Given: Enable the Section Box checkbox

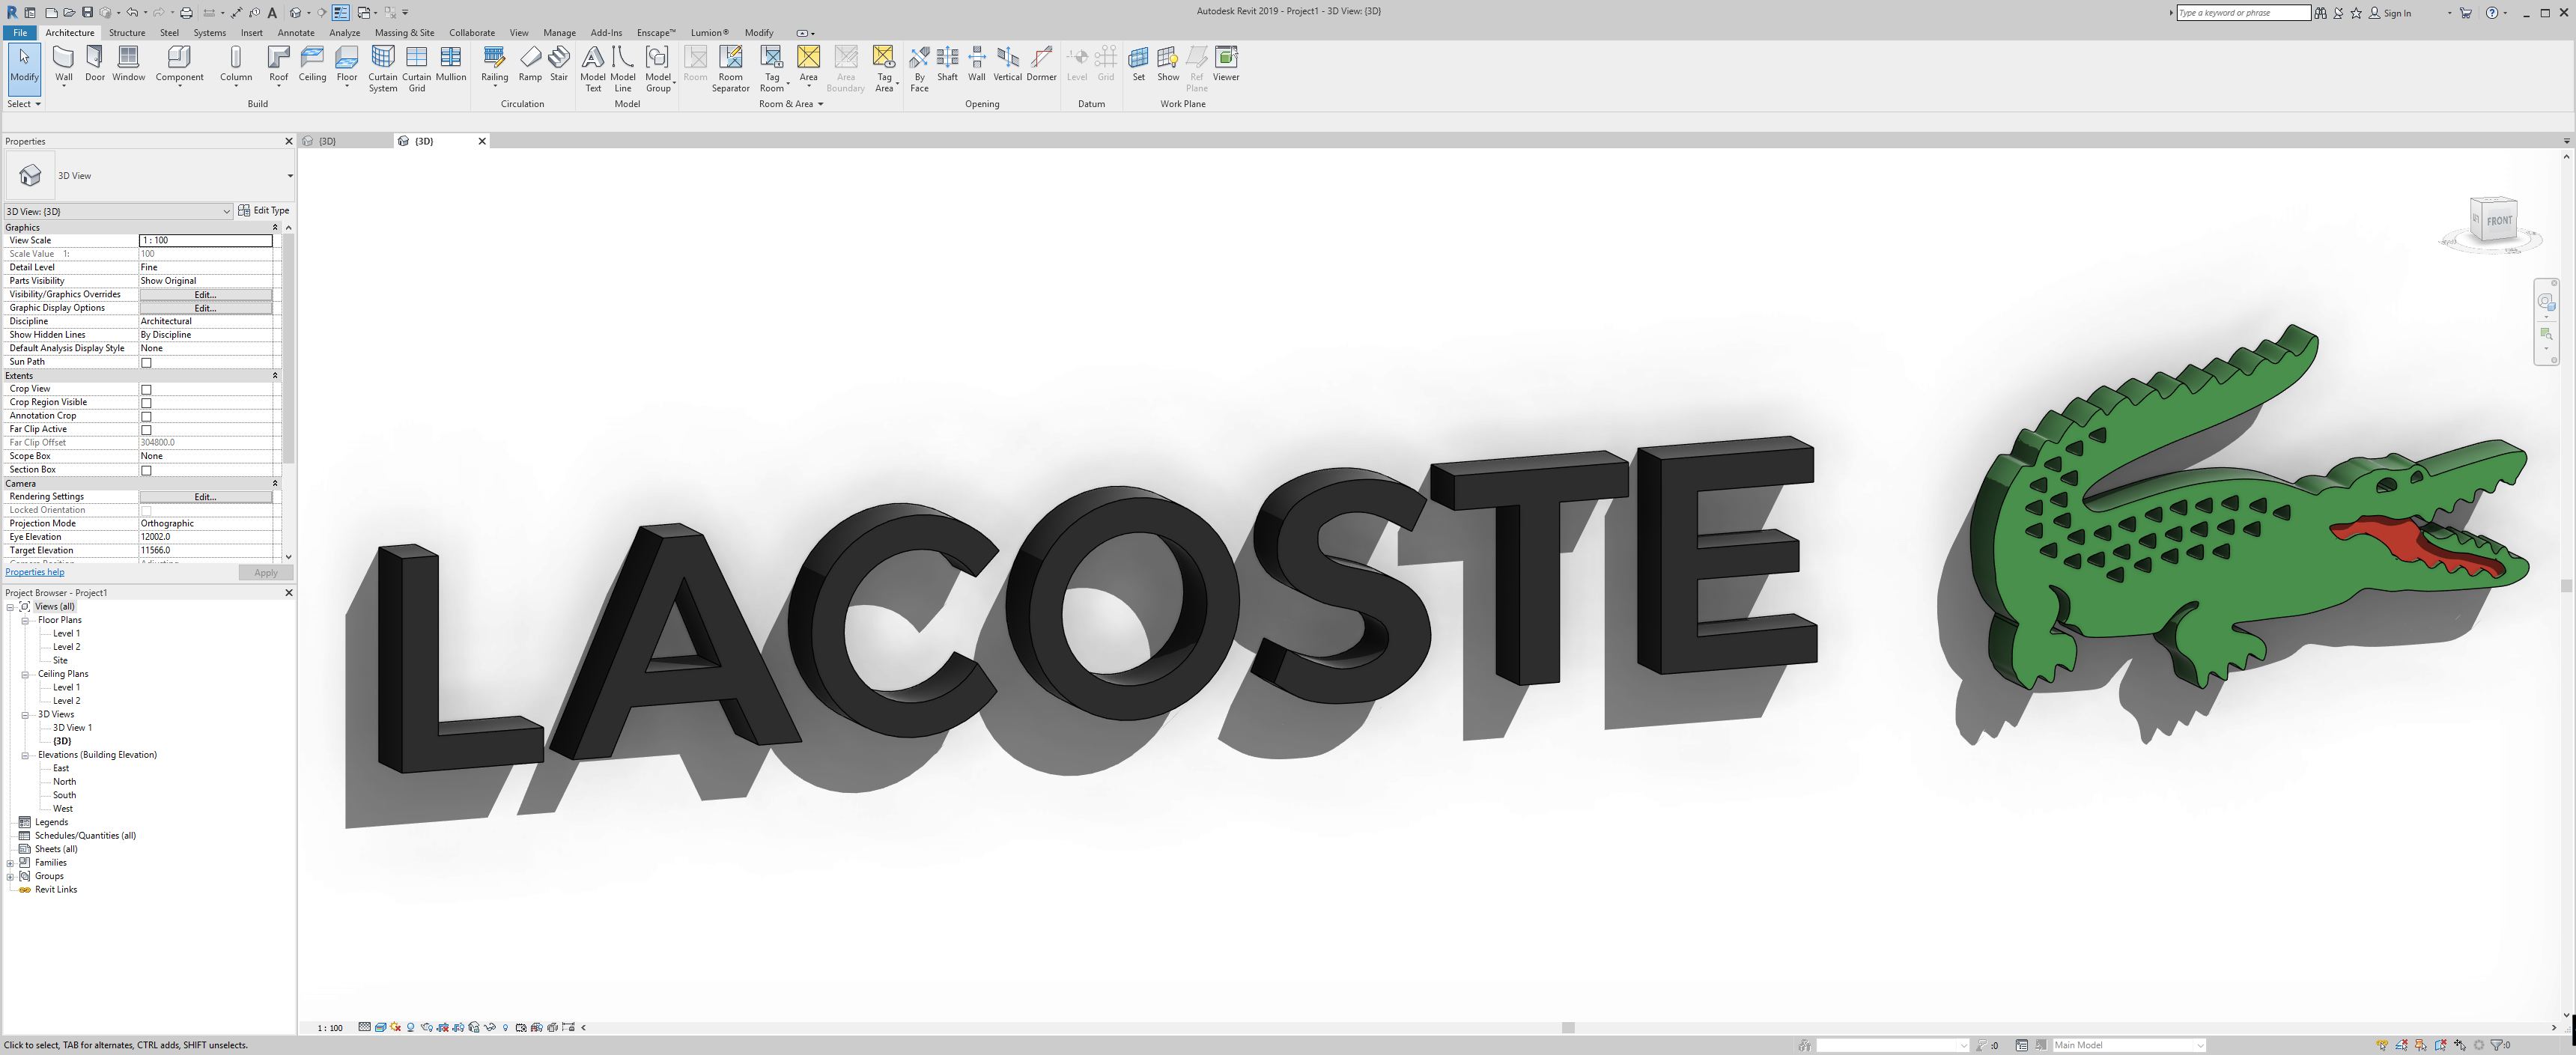Looking at the screenshot, I should (146, 469).
